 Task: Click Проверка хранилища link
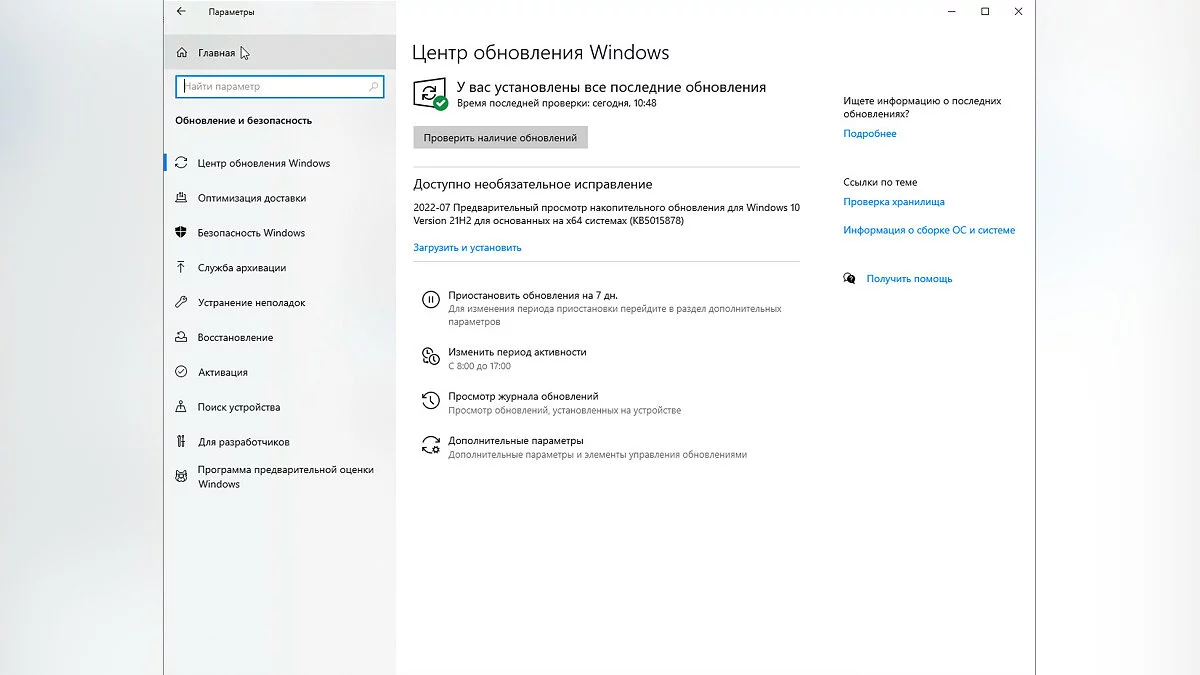coord(893,202)
